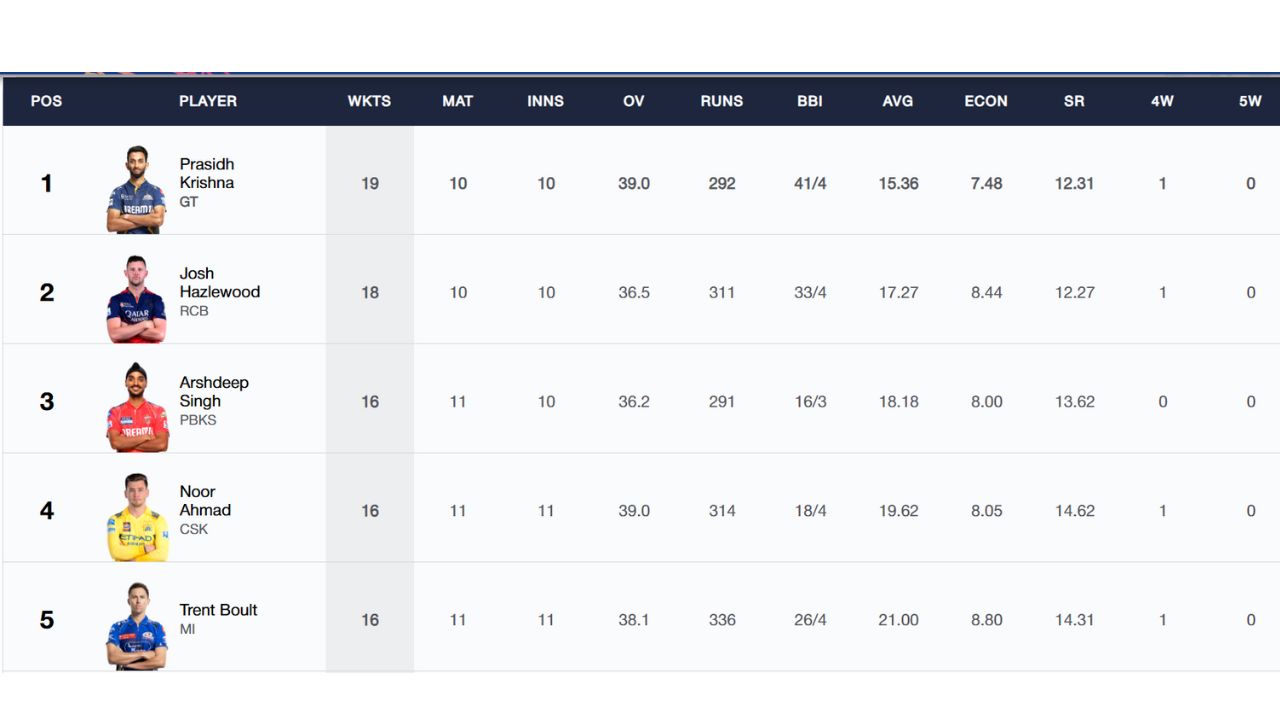
Task: Click the RUNS column header
Action: pos(722,101)
